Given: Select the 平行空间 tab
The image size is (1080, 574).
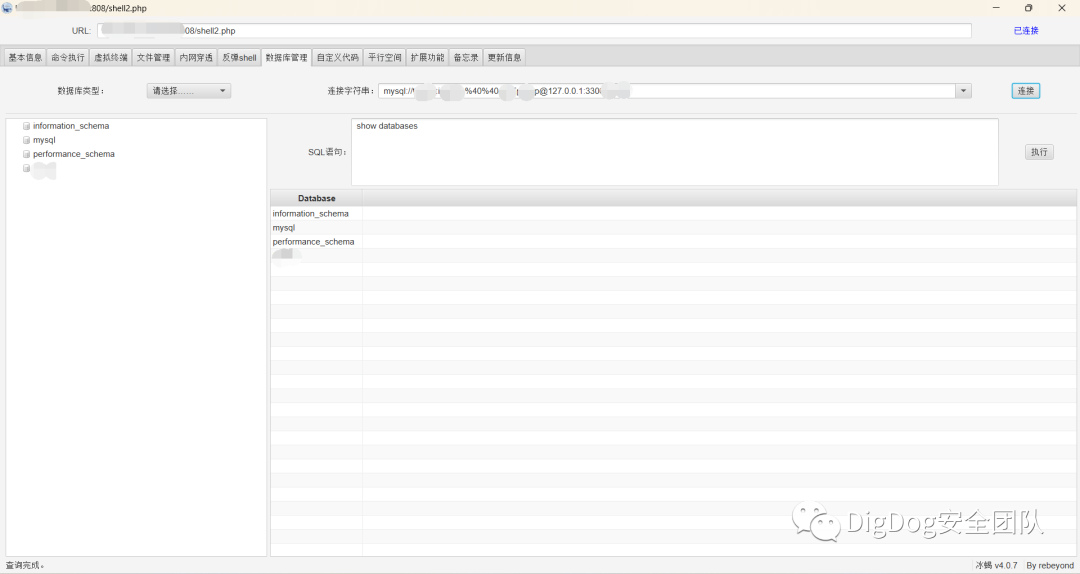Looking at the screenshot, I should [x=384, y=57].
